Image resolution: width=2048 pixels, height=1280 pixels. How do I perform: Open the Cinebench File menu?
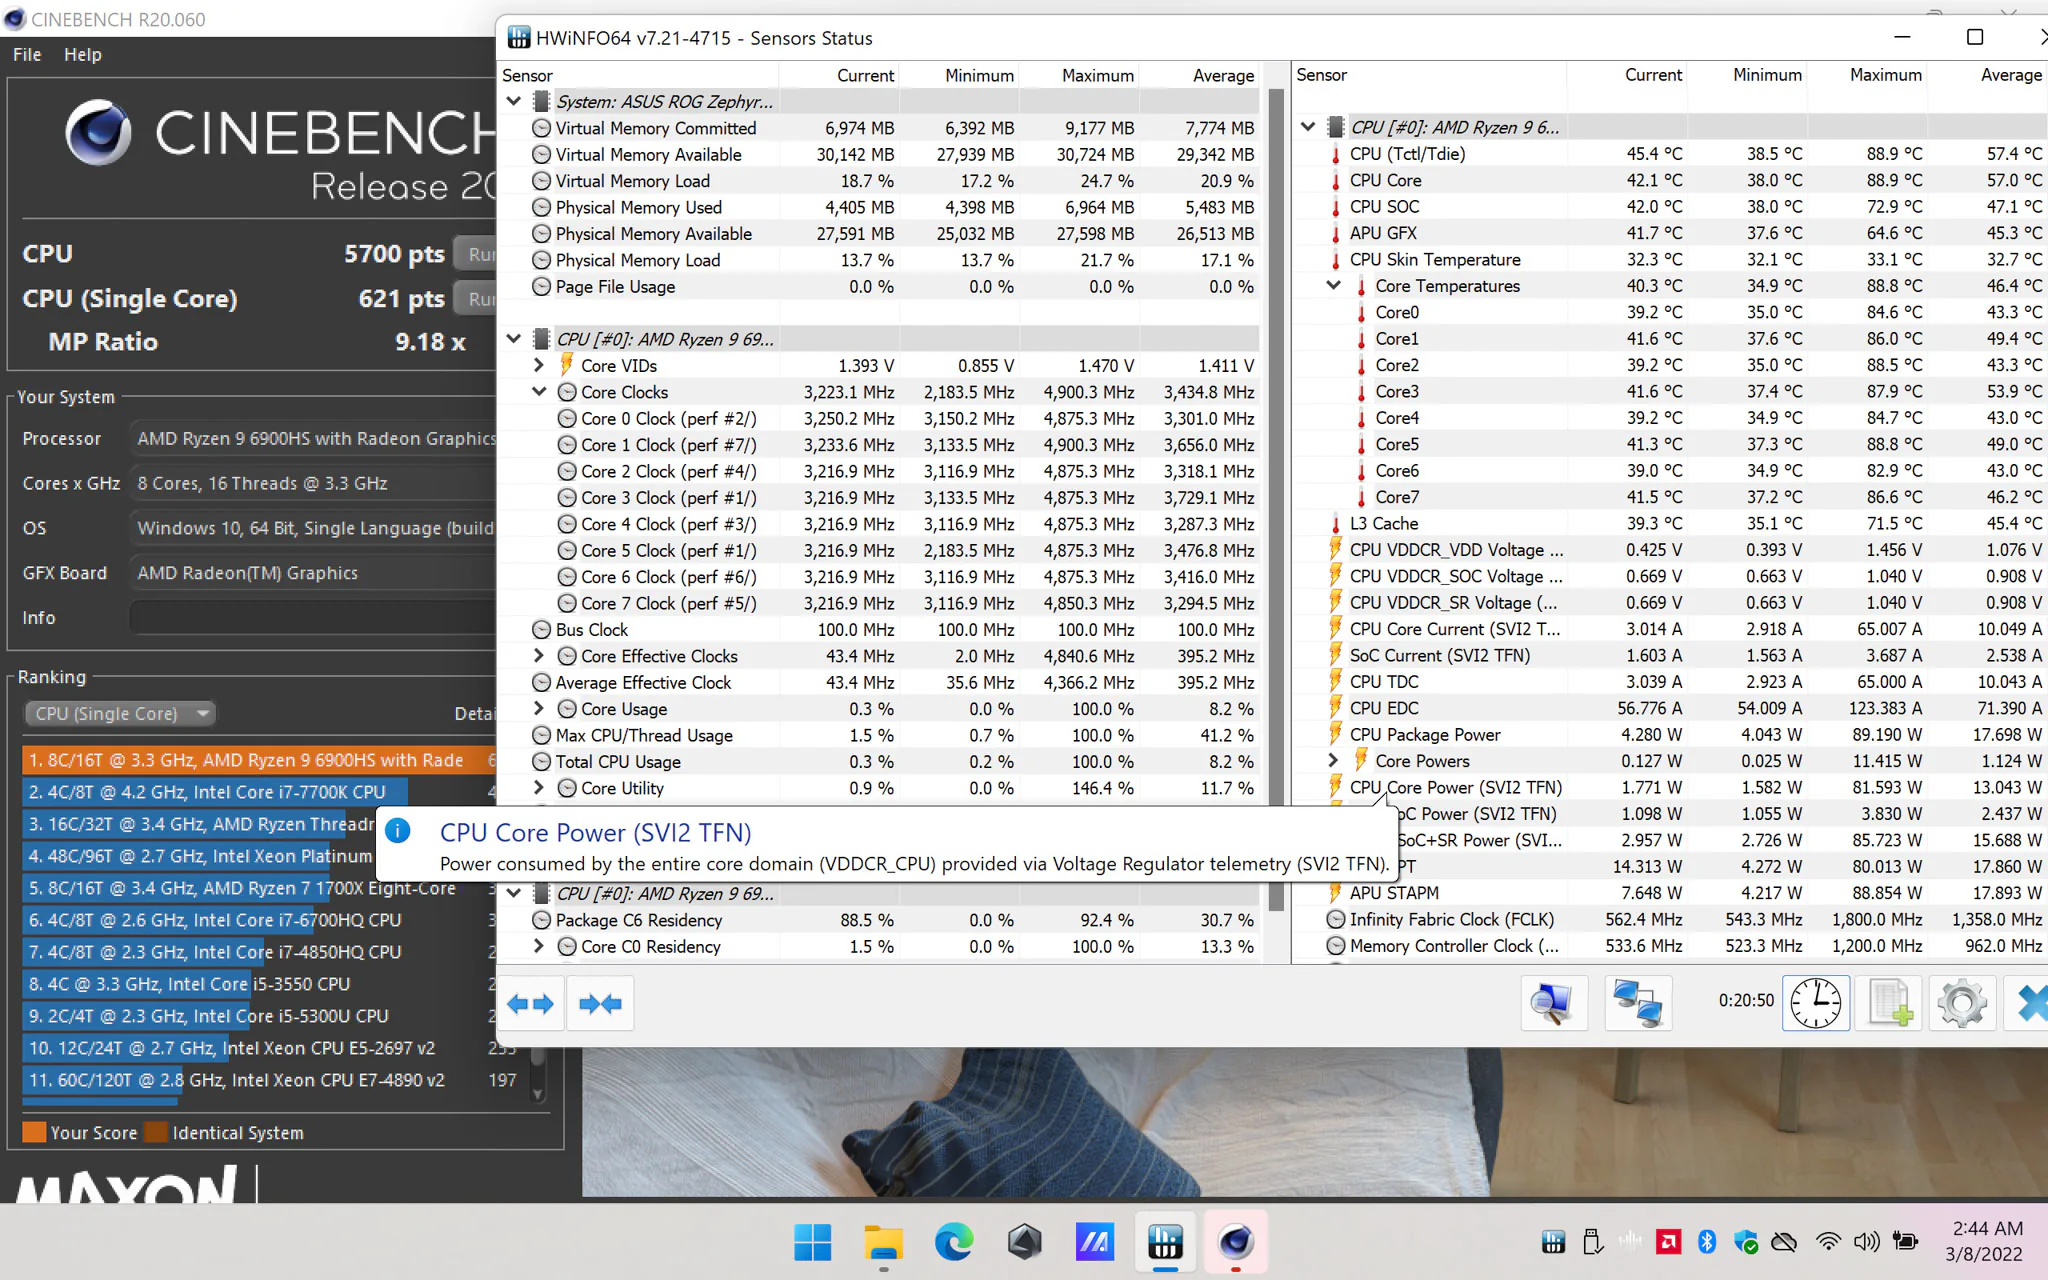[x=27, y=54]
